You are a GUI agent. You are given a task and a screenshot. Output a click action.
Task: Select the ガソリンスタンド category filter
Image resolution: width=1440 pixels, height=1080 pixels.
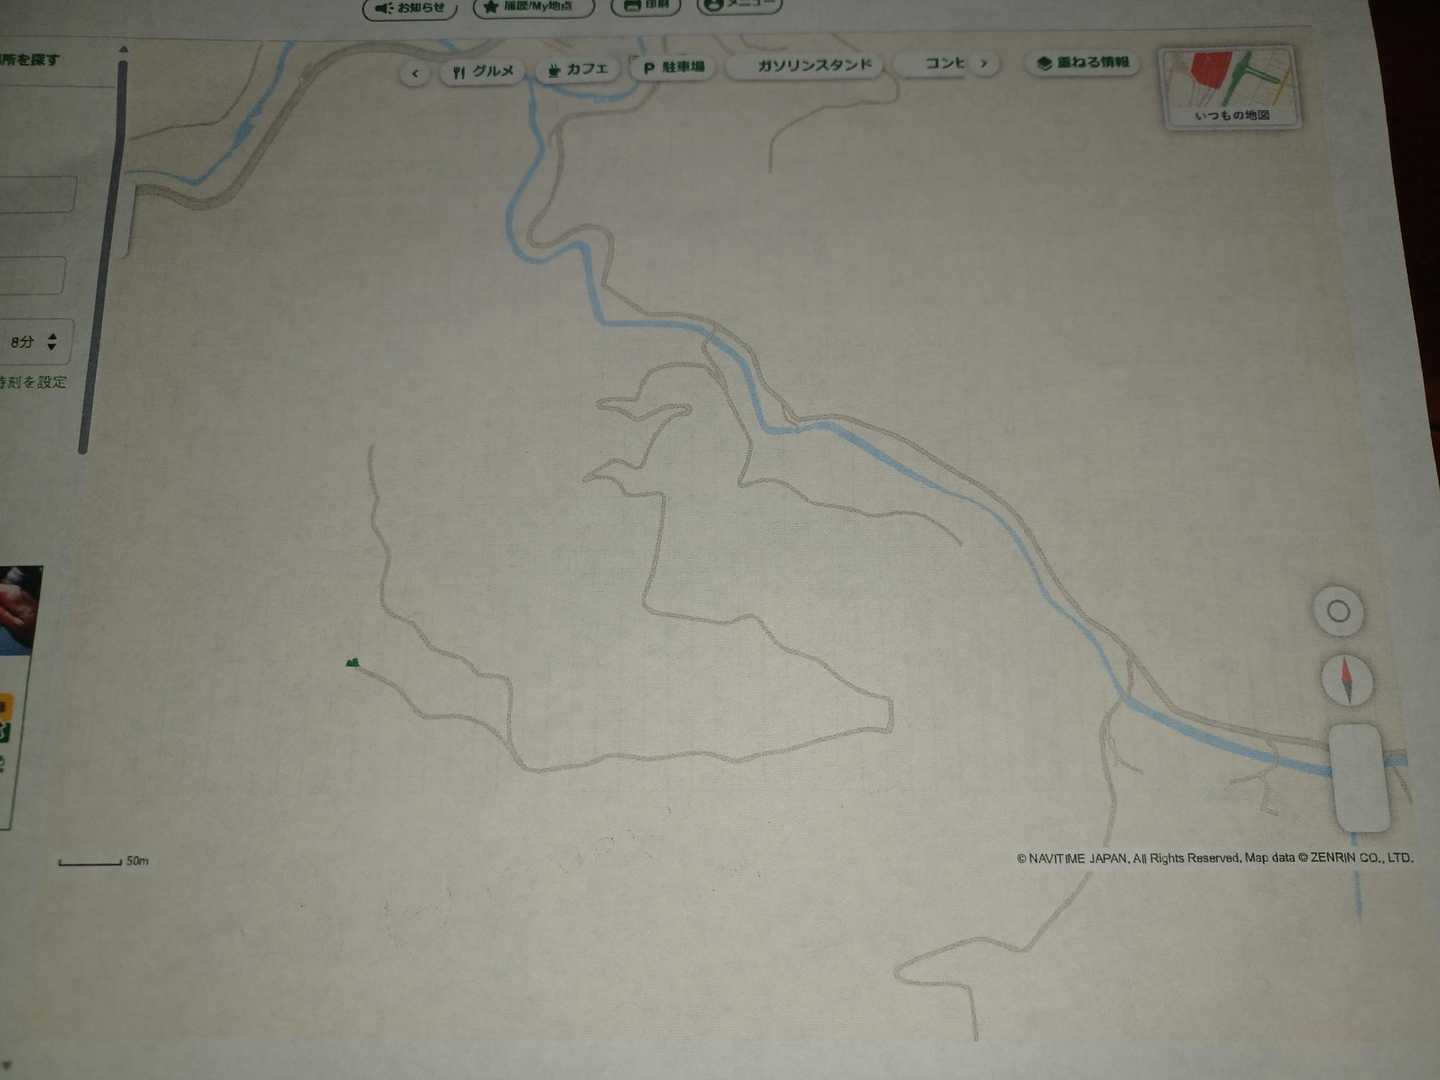[x=814, y=65]
